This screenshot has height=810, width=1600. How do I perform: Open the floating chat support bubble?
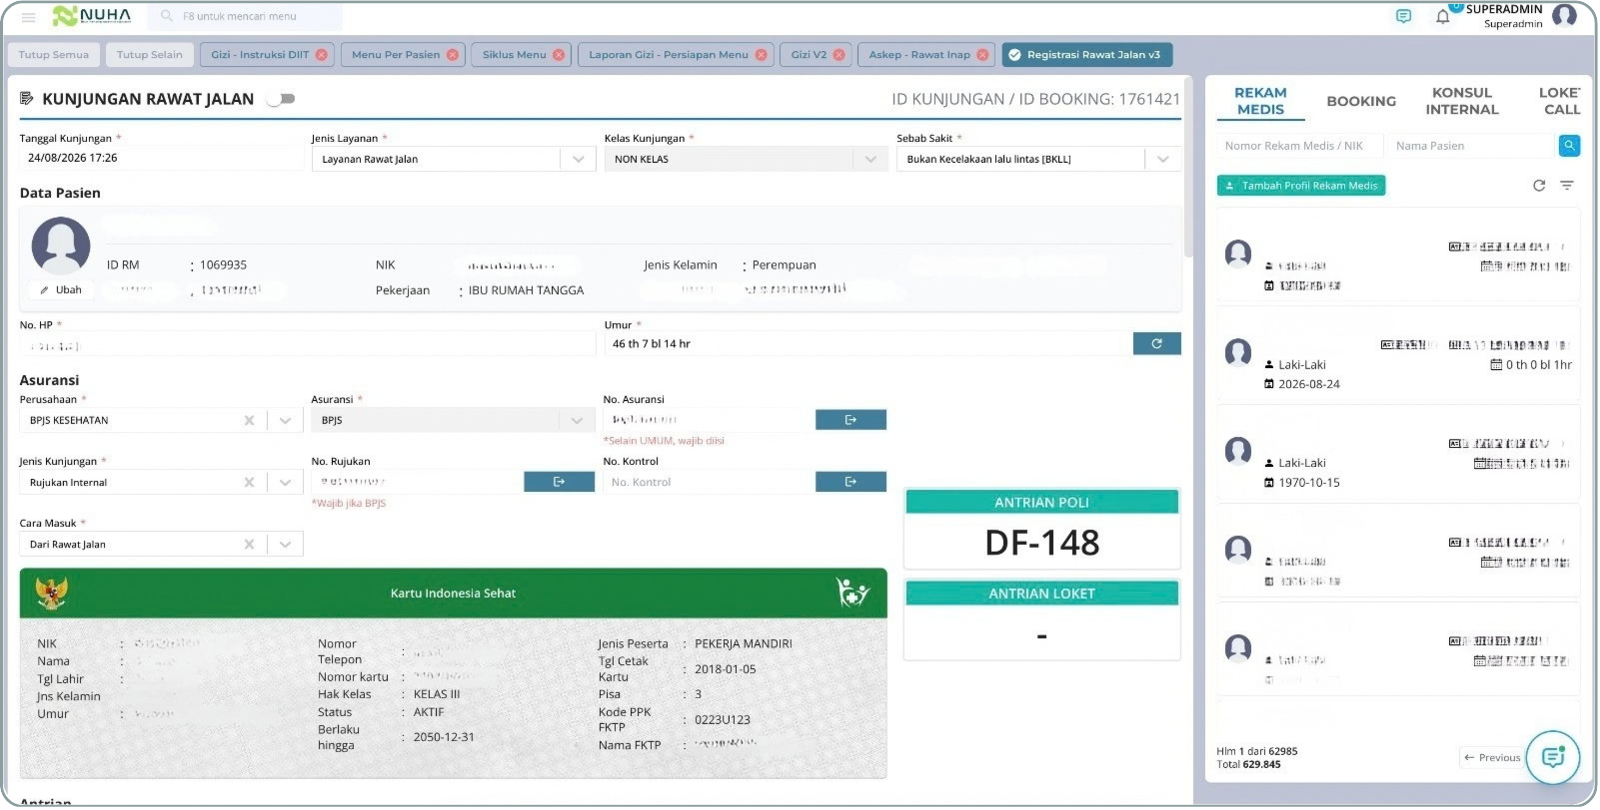point(1553,757)
